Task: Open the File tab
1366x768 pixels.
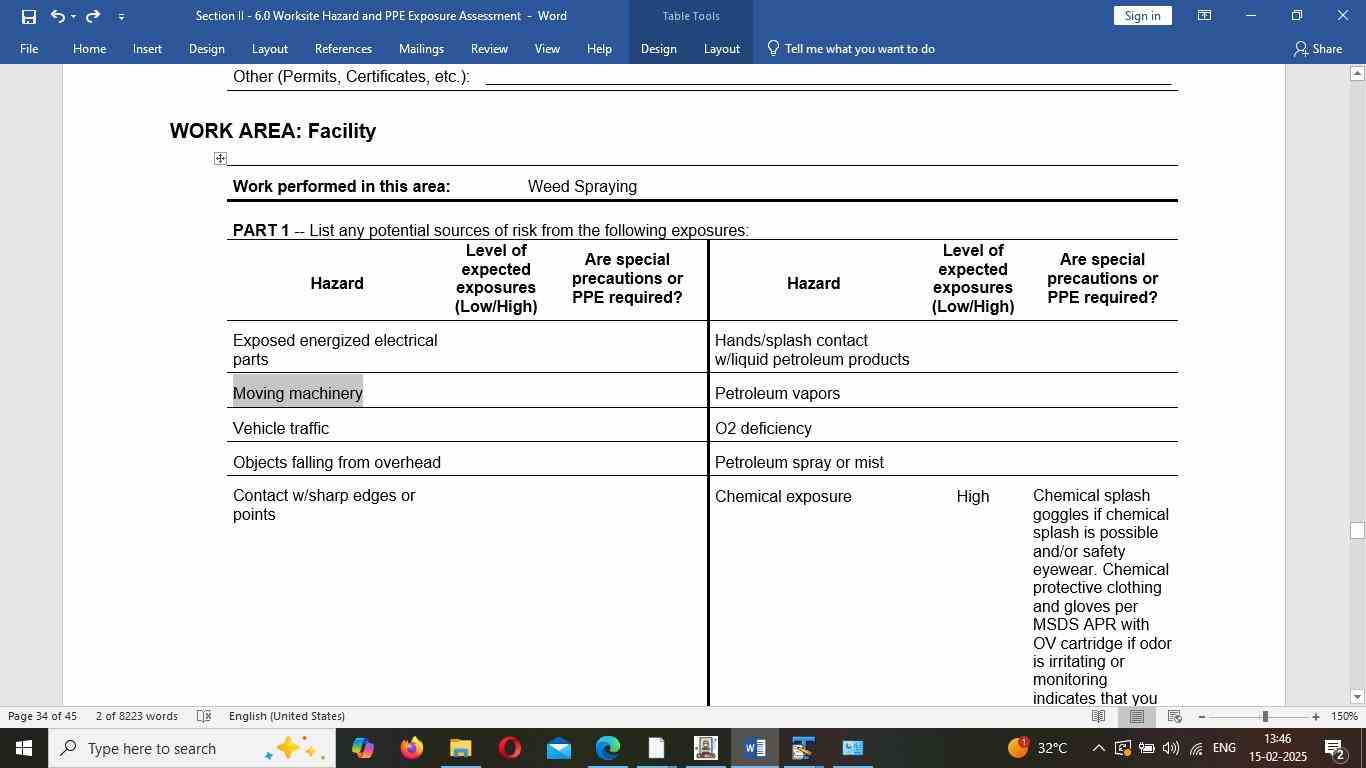Action: (x=29, y=49)
